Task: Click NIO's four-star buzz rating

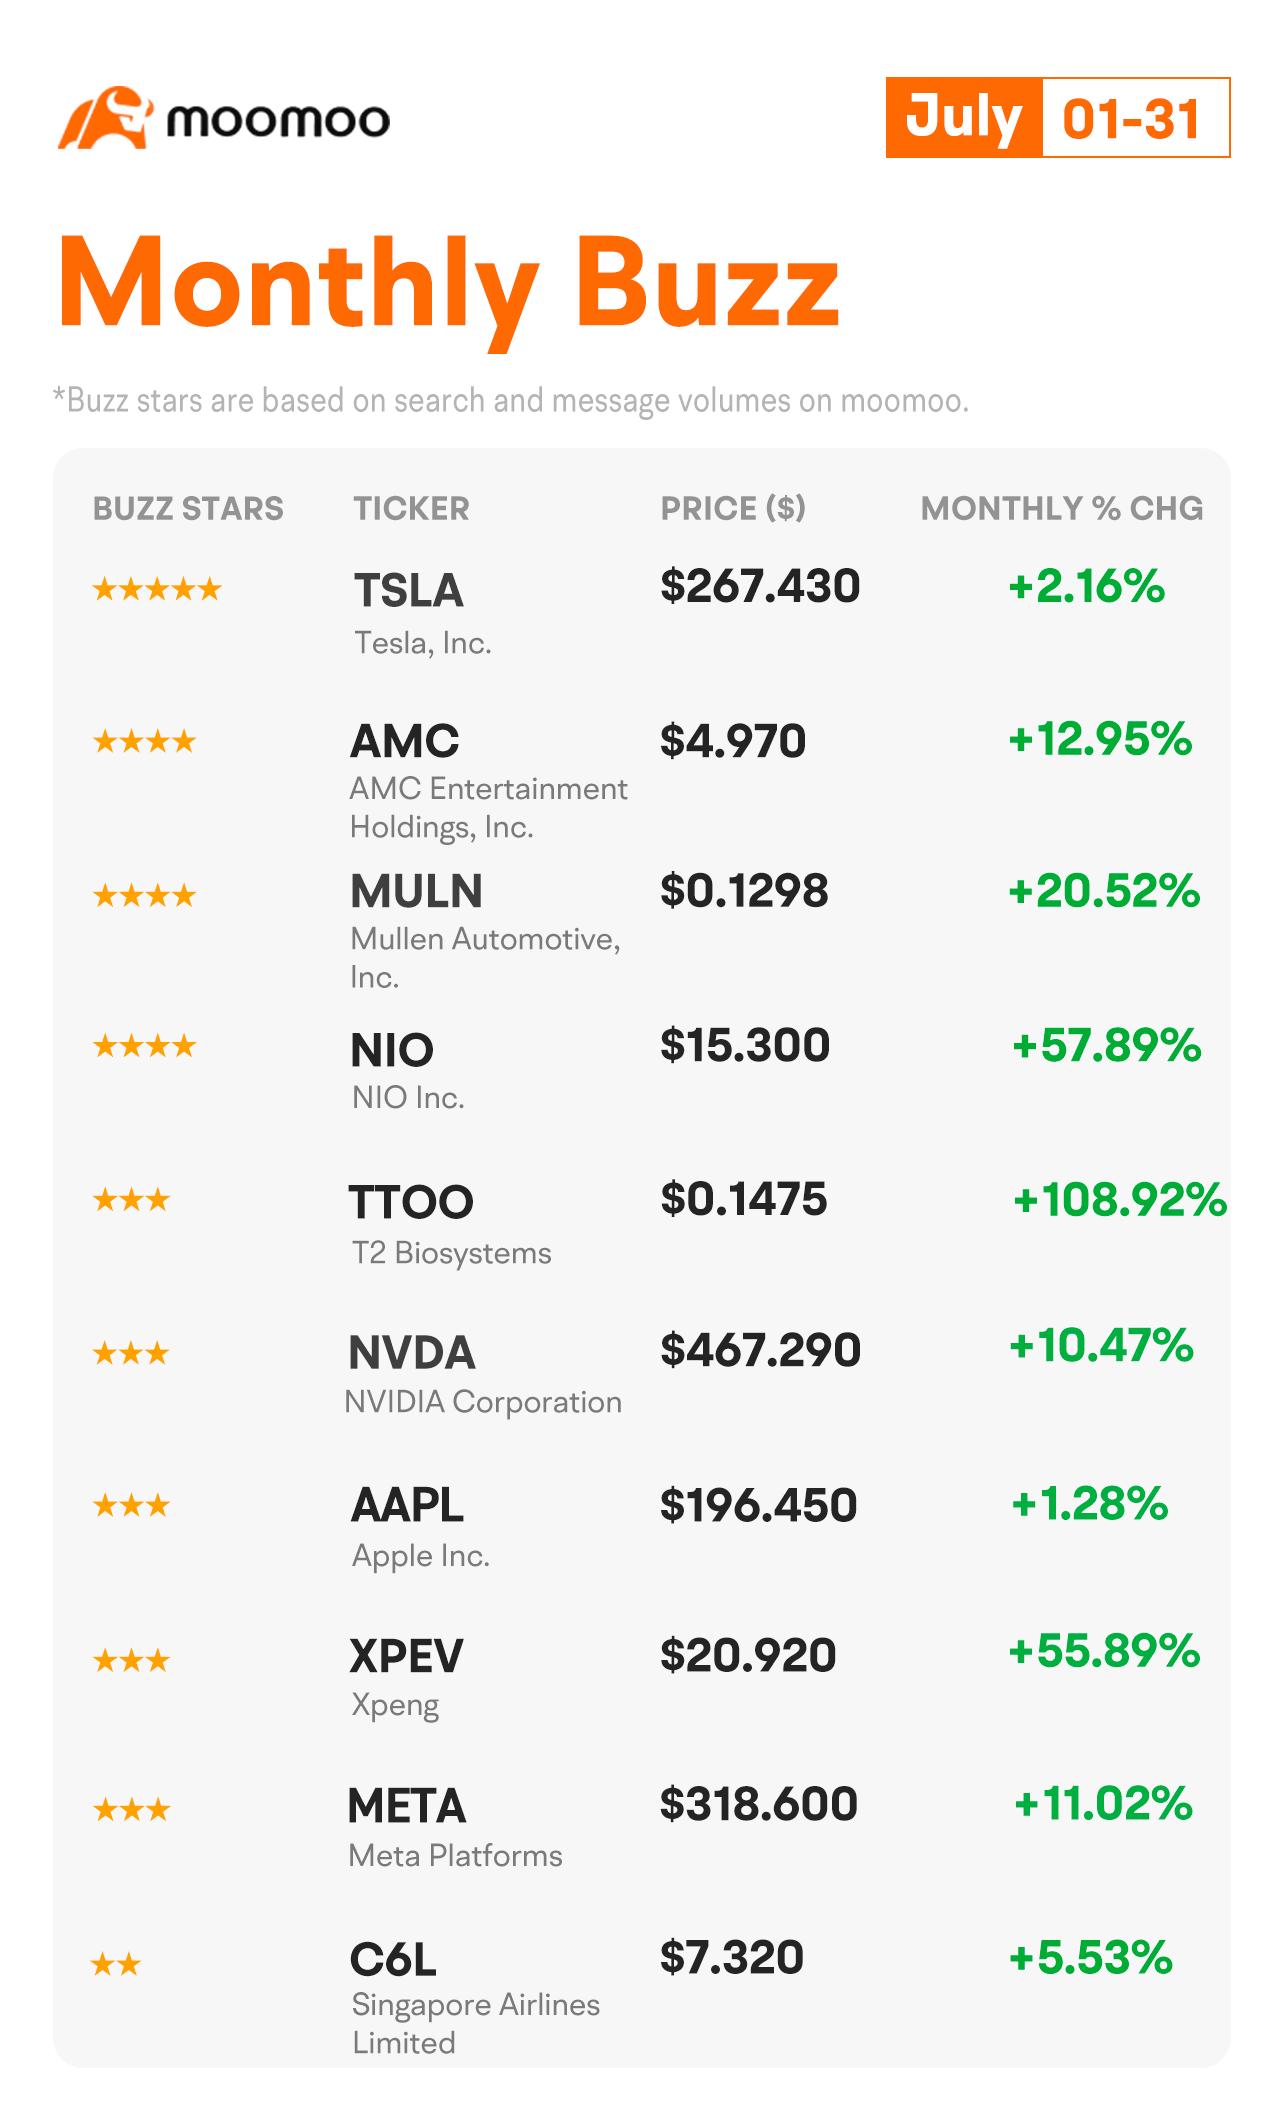Action: (144, 1046)
